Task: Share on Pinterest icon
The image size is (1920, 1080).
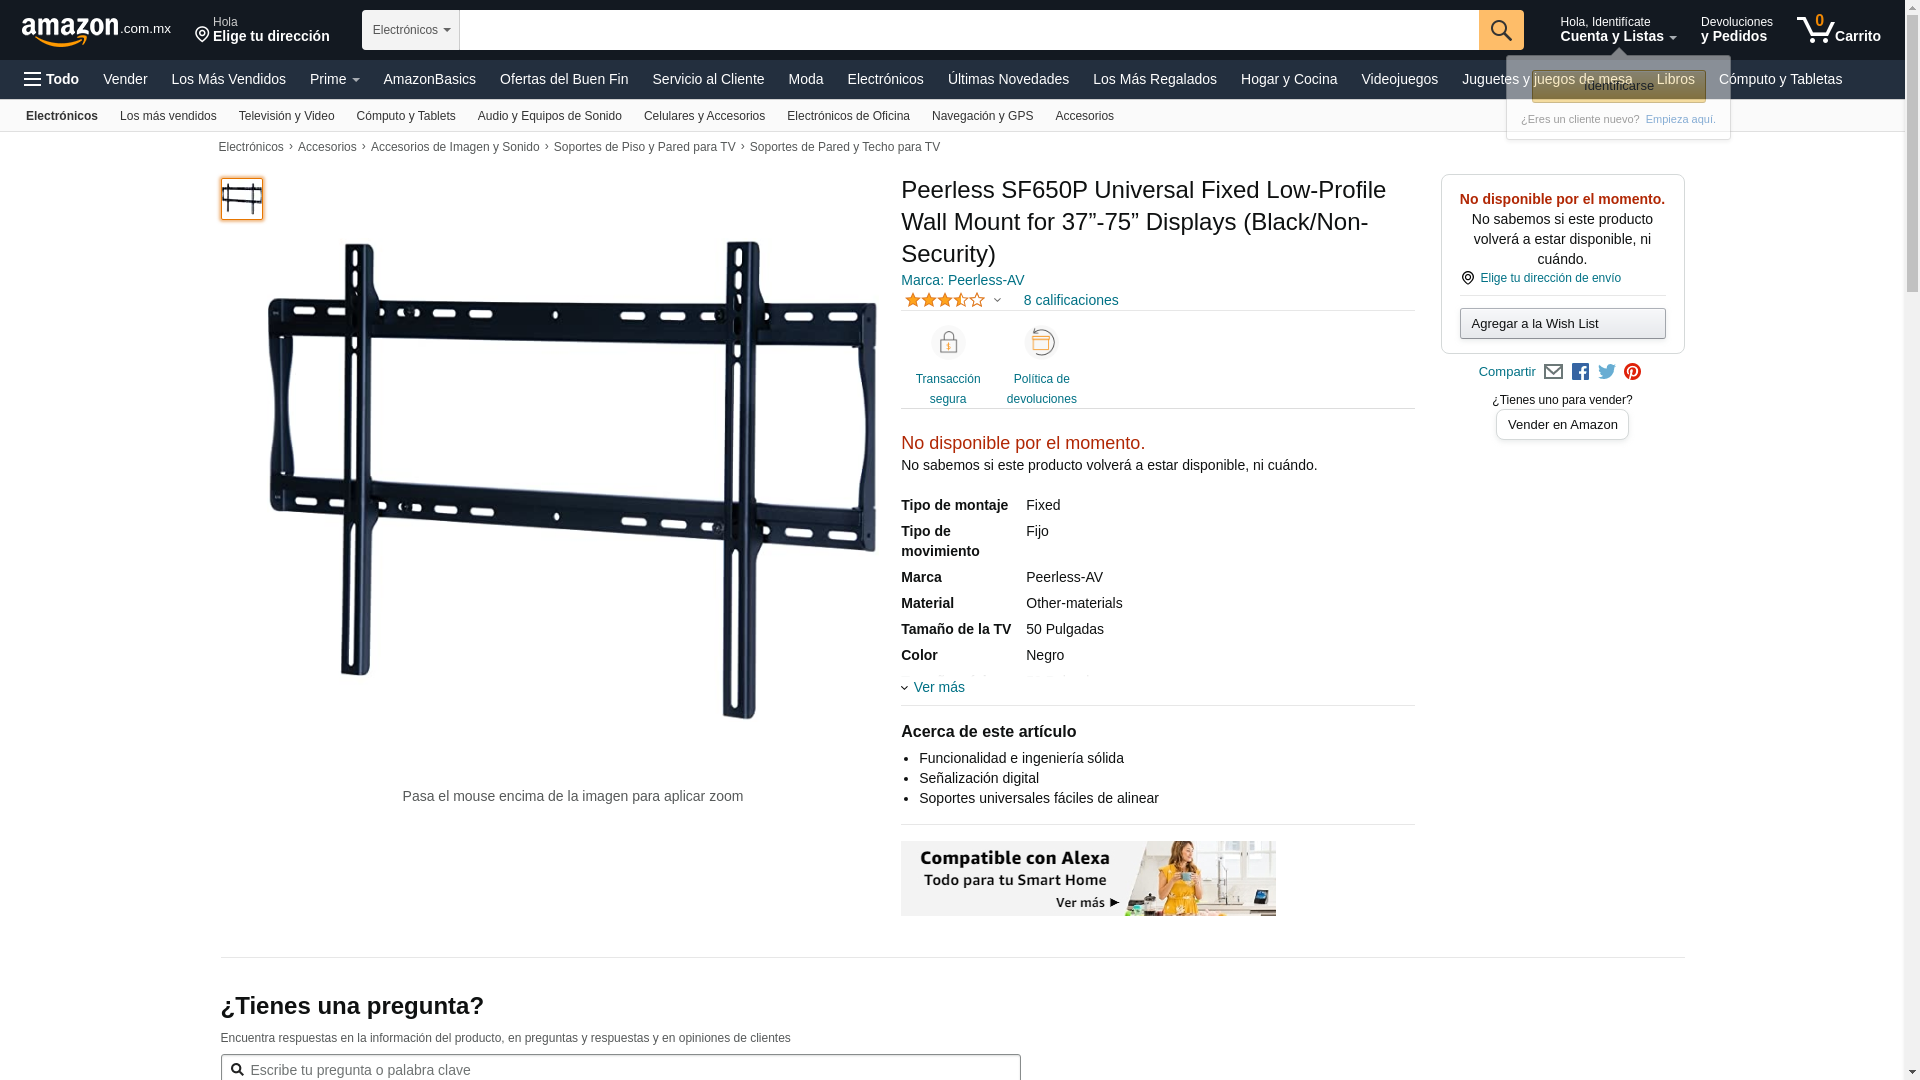Action: coord(1633,372)
